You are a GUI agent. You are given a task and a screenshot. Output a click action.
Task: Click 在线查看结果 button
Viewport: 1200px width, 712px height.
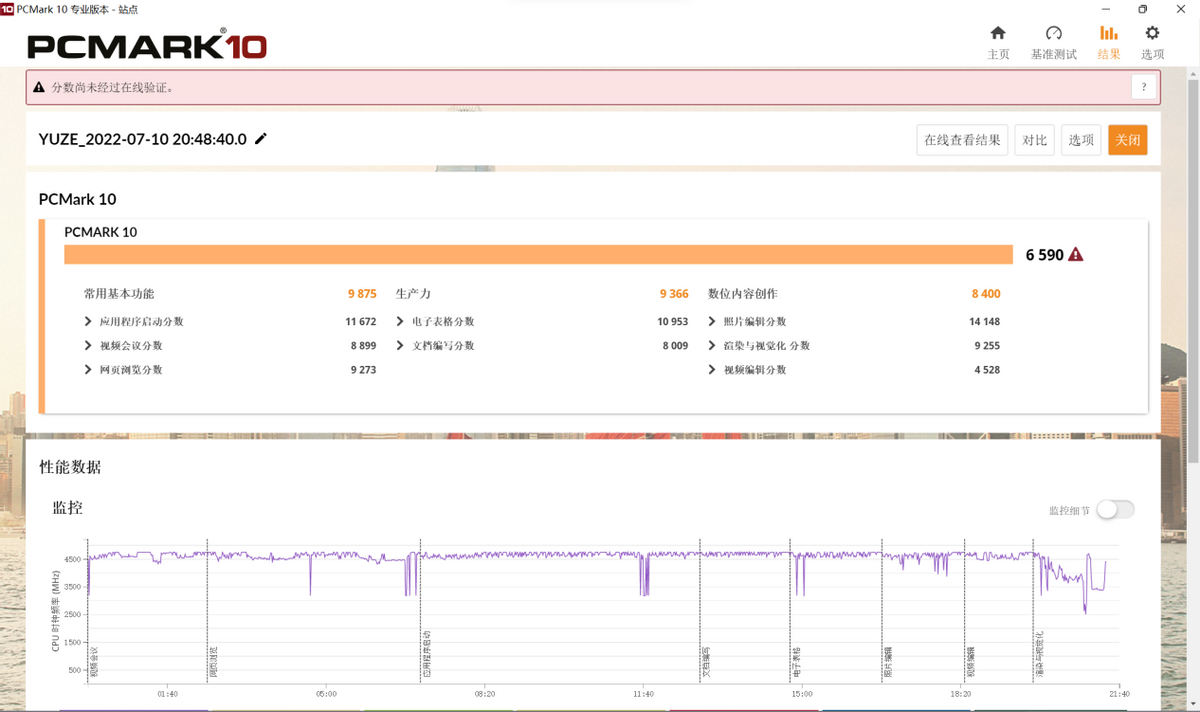pyautogui.click(x=962, y=140)
